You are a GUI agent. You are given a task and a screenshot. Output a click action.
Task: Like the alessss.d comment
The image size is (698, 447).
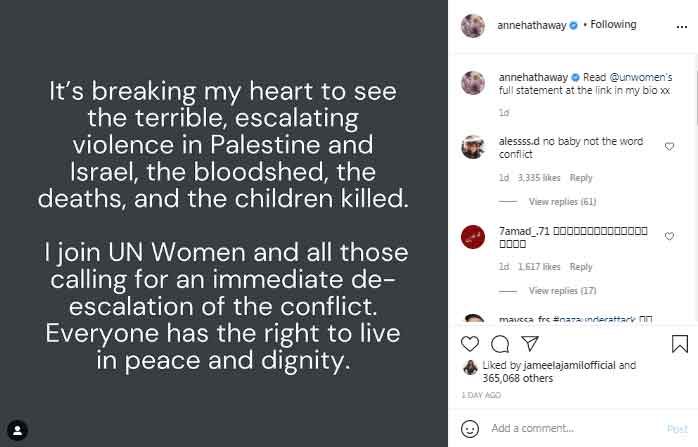coord(669,146)
